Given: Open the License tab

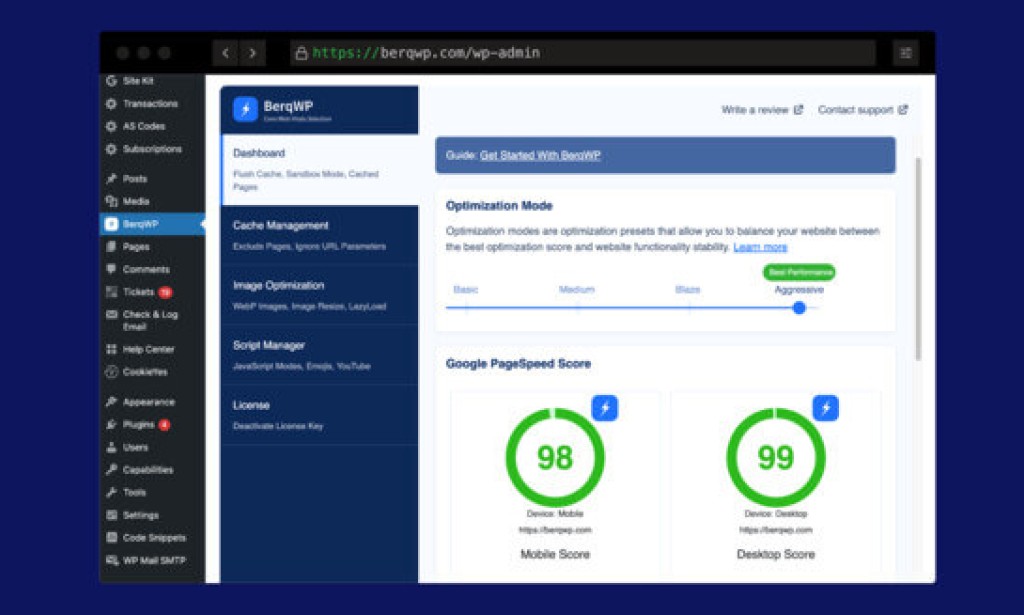Looking at the screenshot, I should (x=319, y=415).
